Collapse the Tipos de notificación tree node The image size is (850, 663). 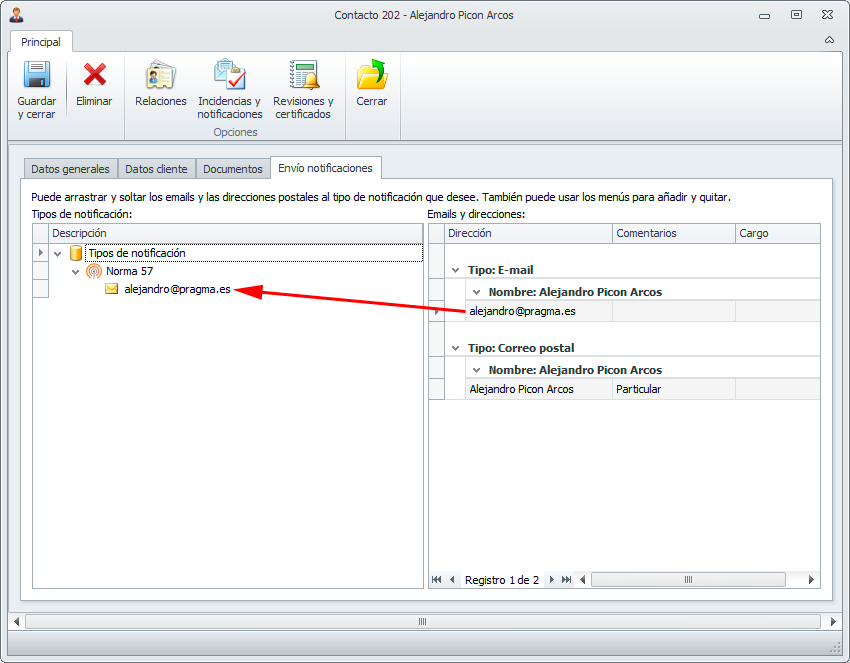[58, 253]
